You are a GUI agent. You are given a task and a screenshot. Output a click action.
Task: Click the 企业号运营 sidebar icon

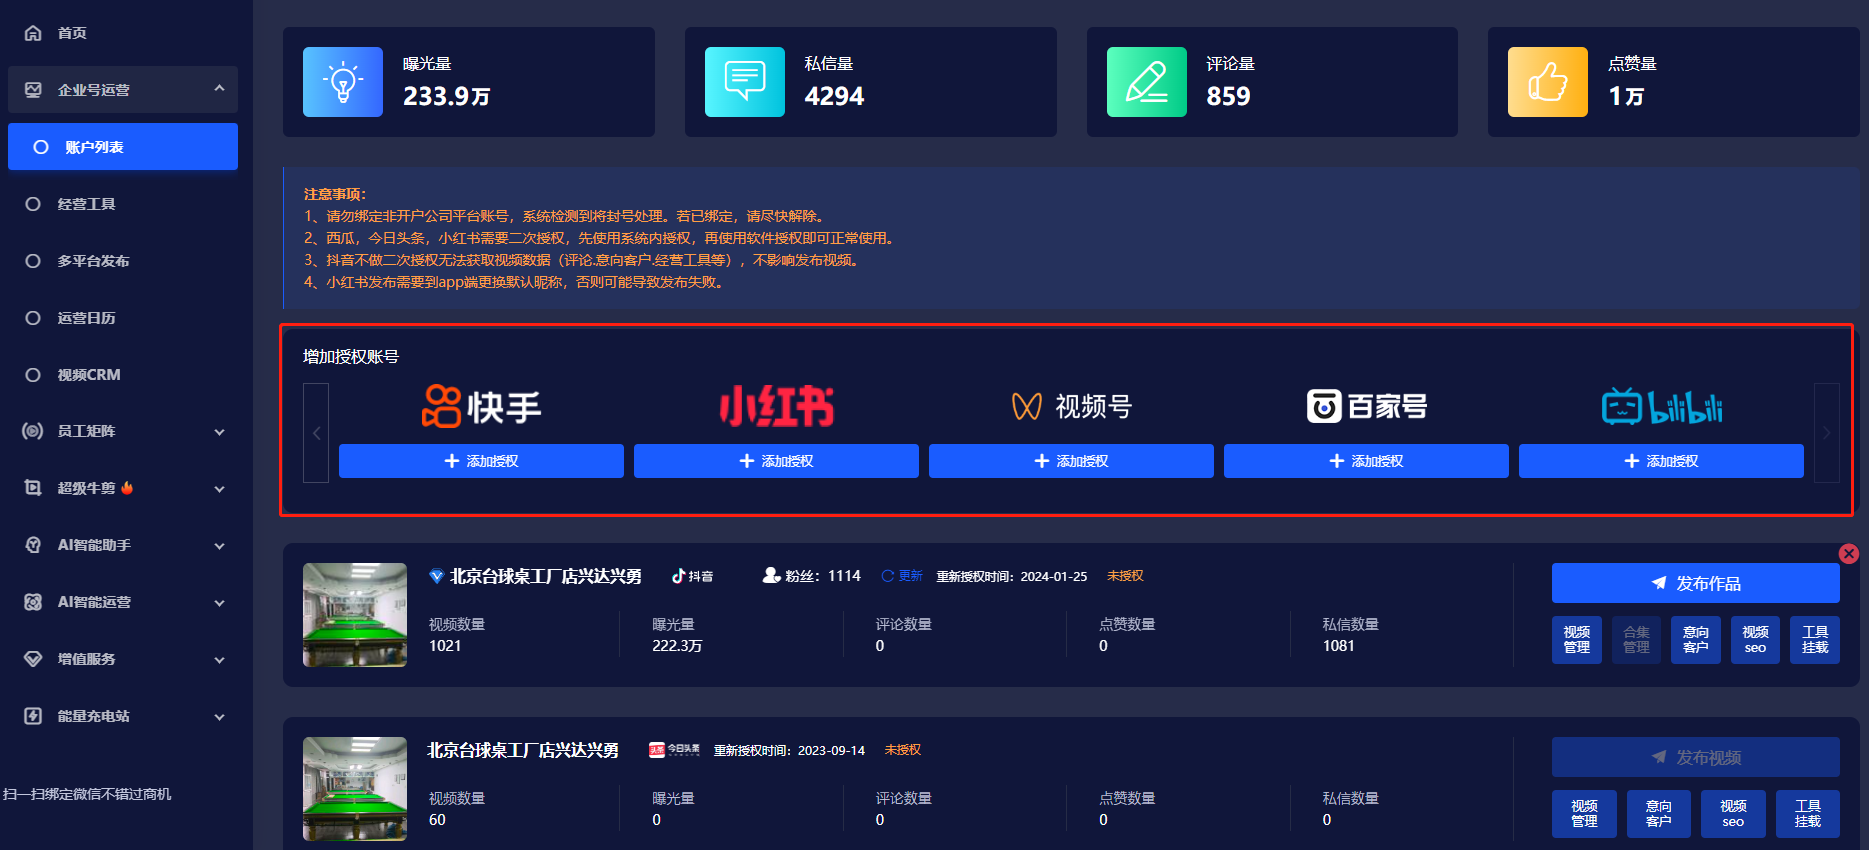click(x=33, y=90)
